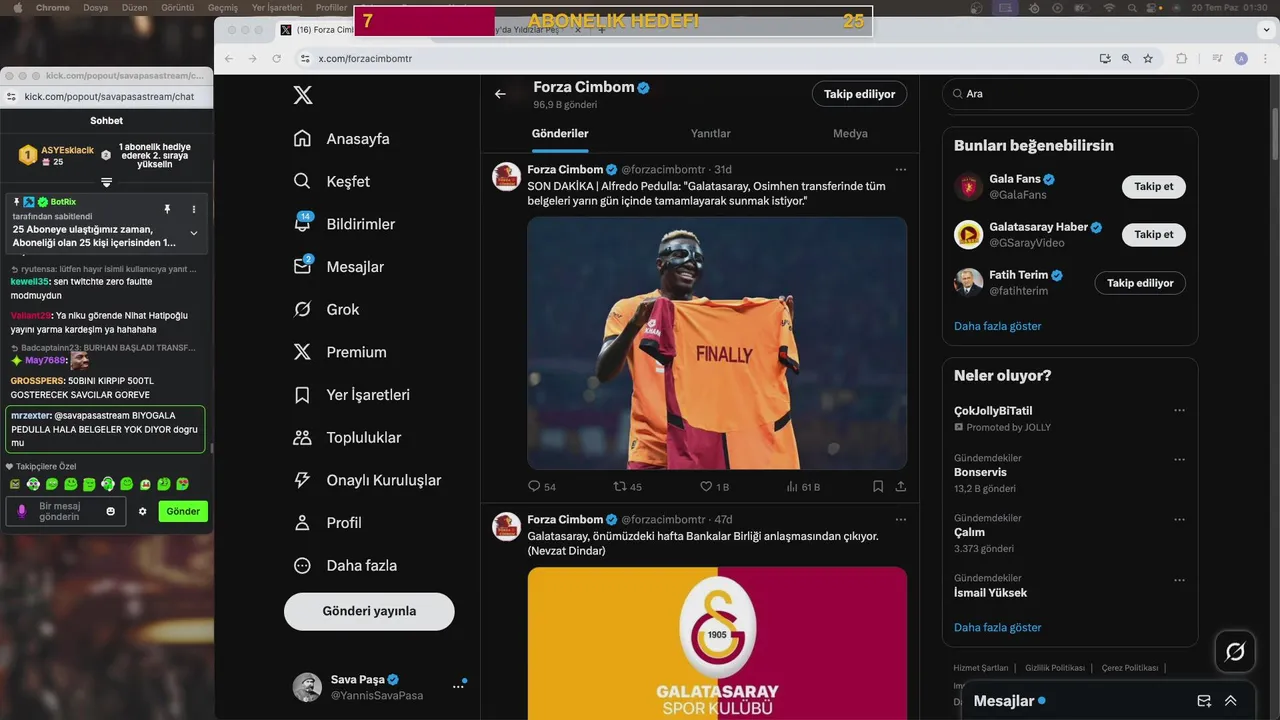This screenshot has width=1280, height=720.
Task: Click repost icon showing 45
Action: click(x=619, y=486)
